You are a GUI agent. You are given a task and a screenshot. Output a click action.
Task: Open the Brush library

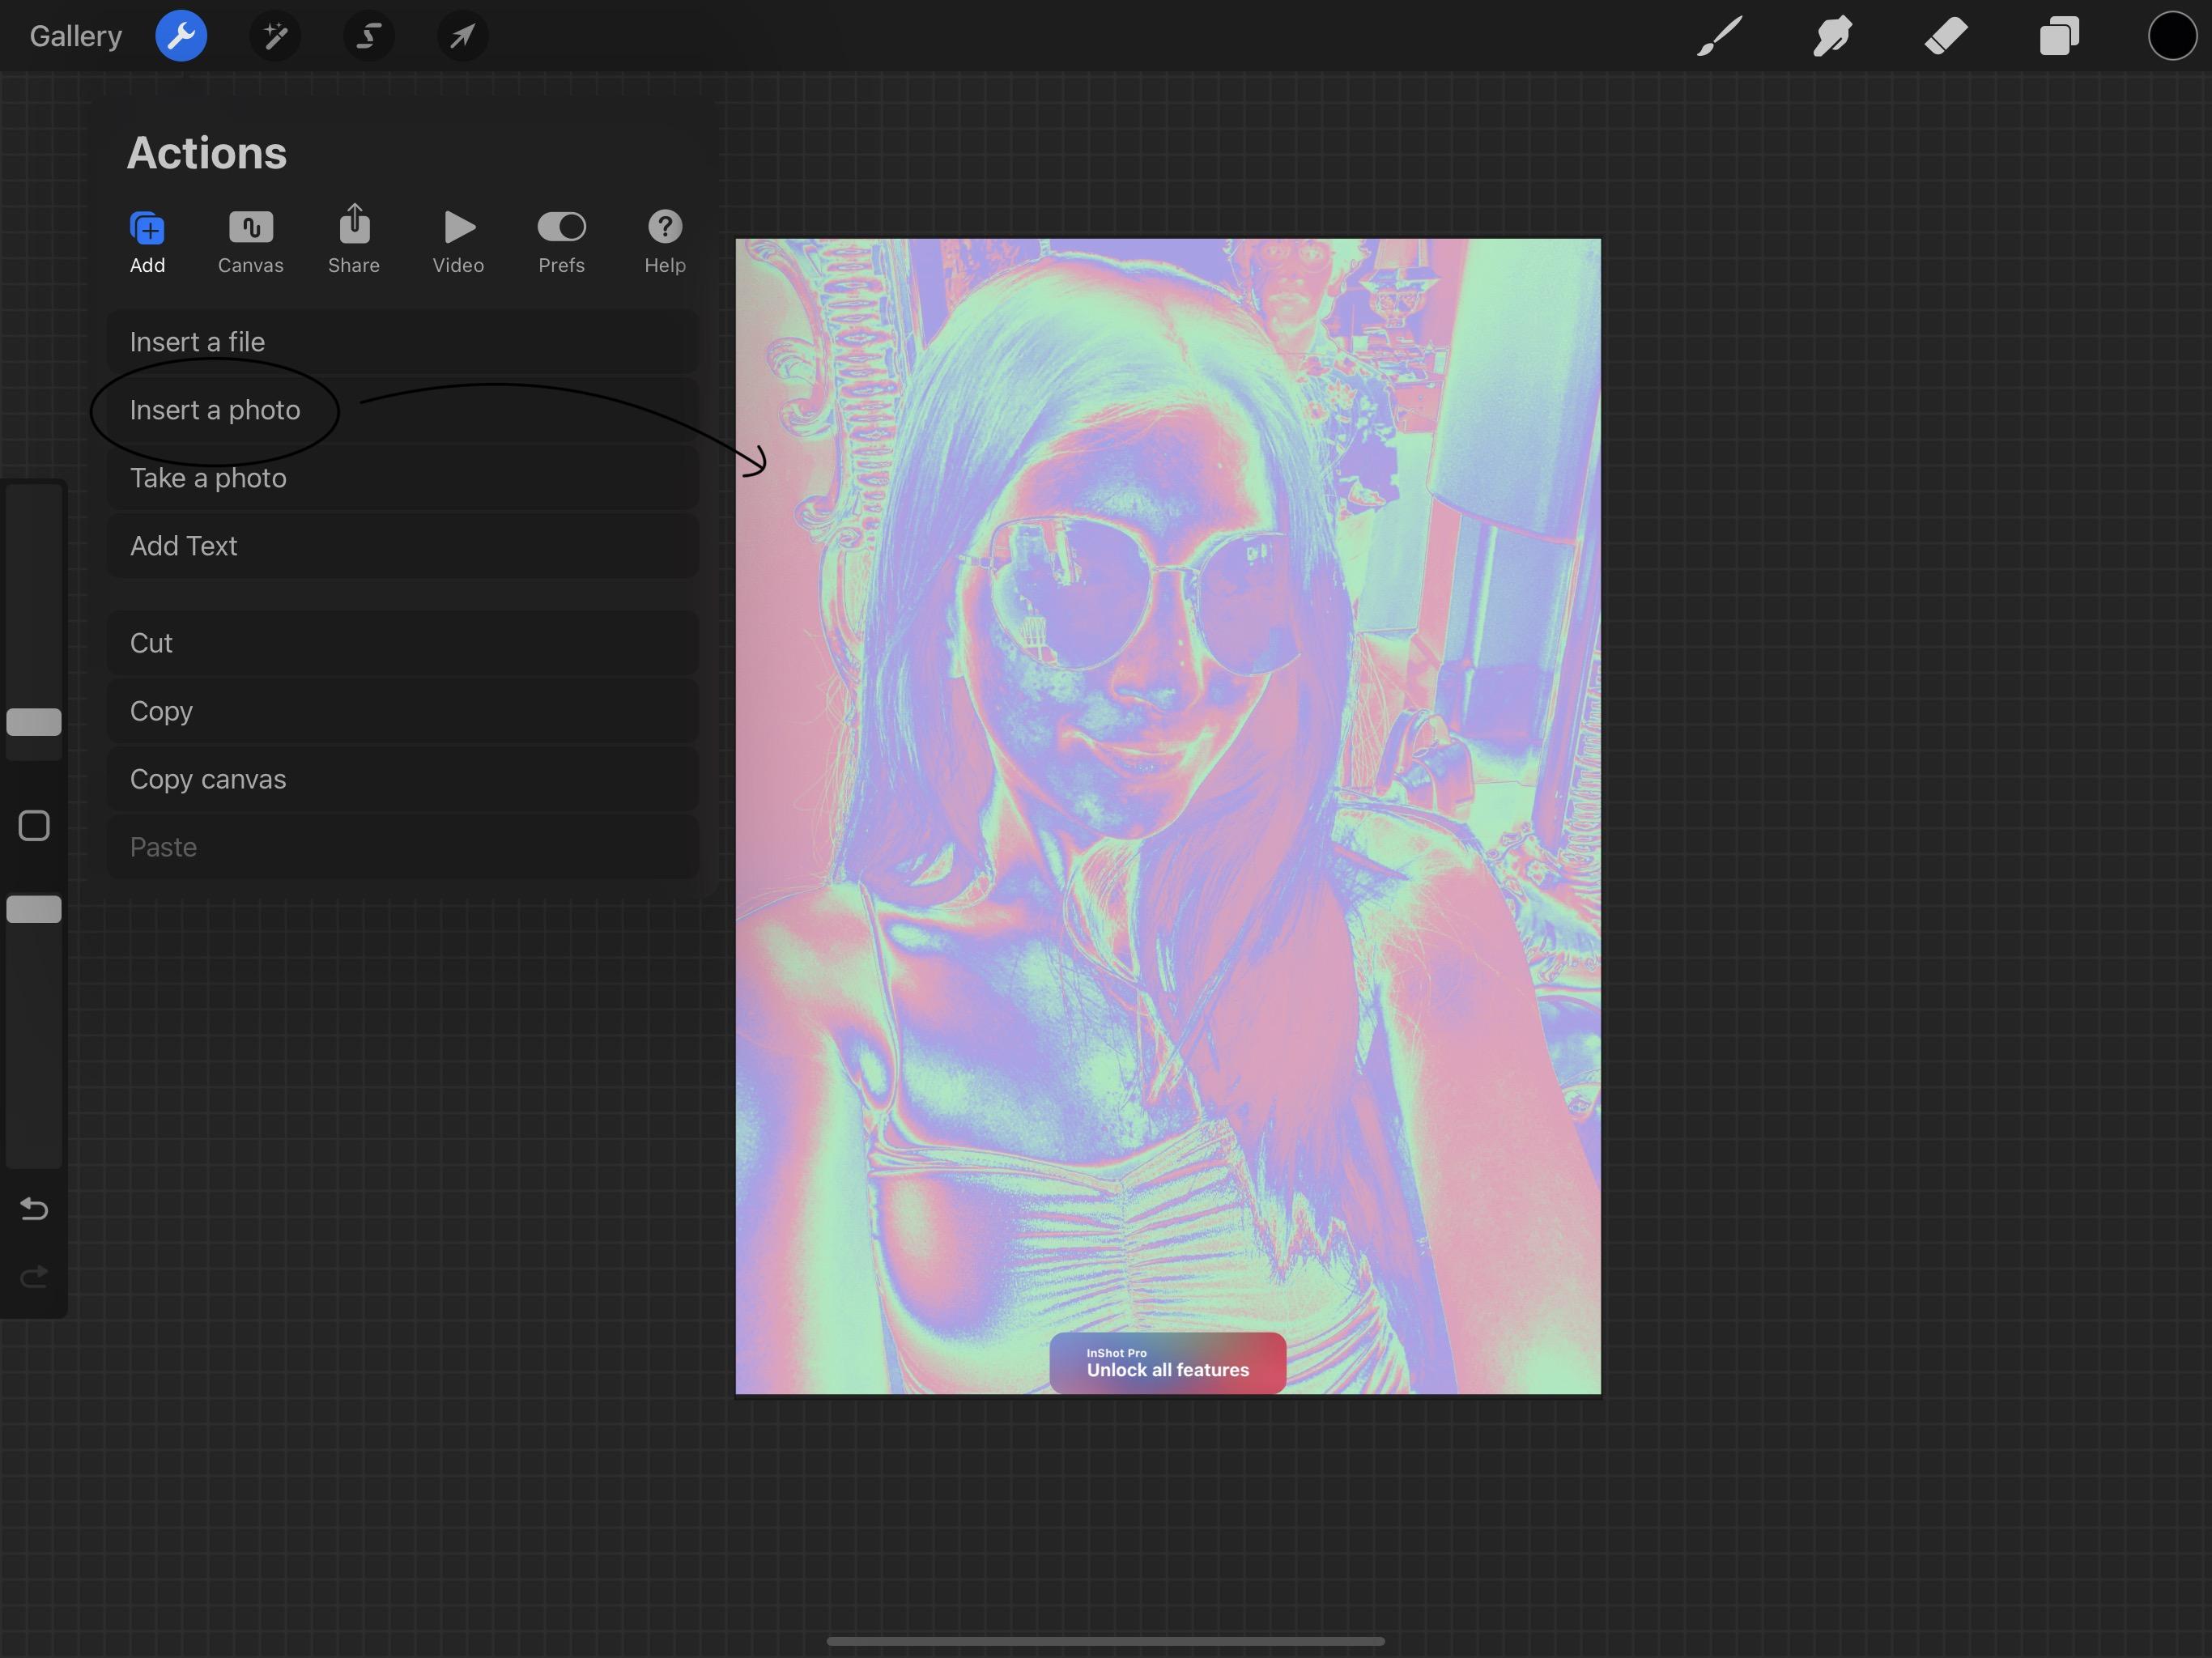pos(1719,37)
